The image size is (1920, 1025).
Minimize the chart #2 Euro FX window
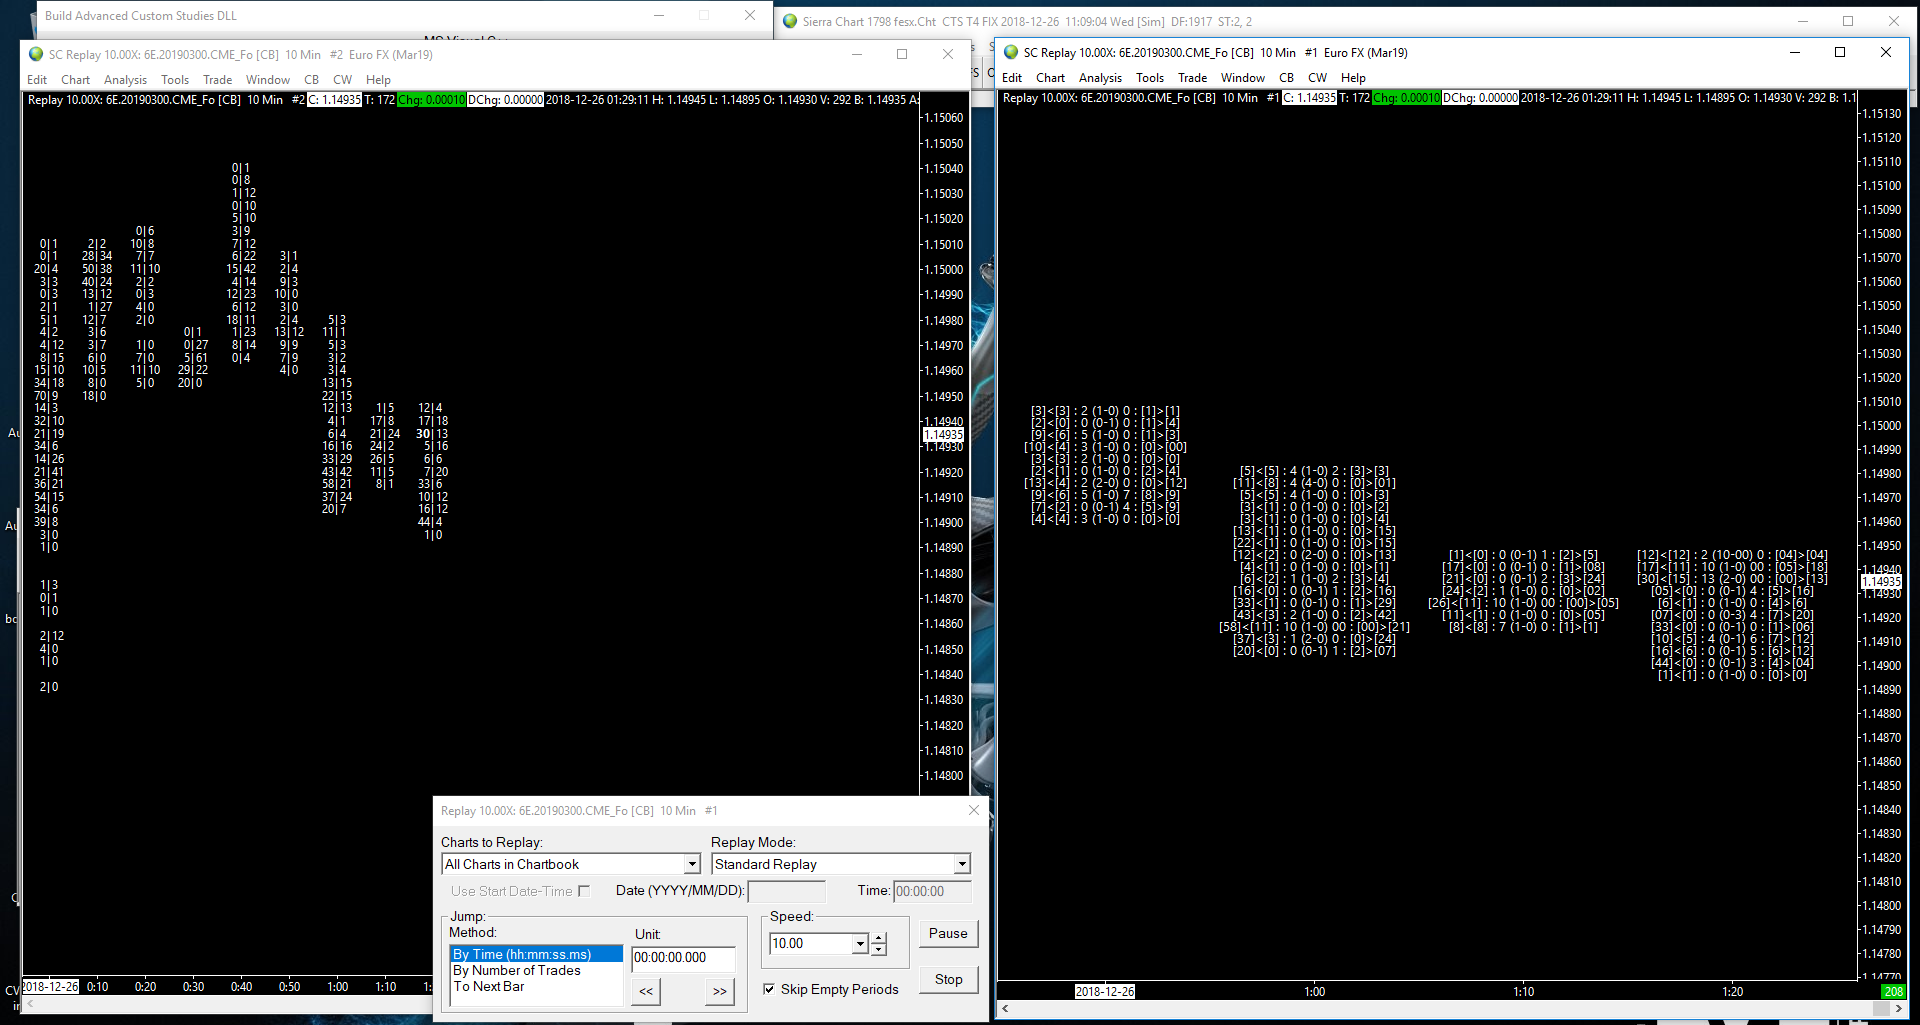(856, 54)
